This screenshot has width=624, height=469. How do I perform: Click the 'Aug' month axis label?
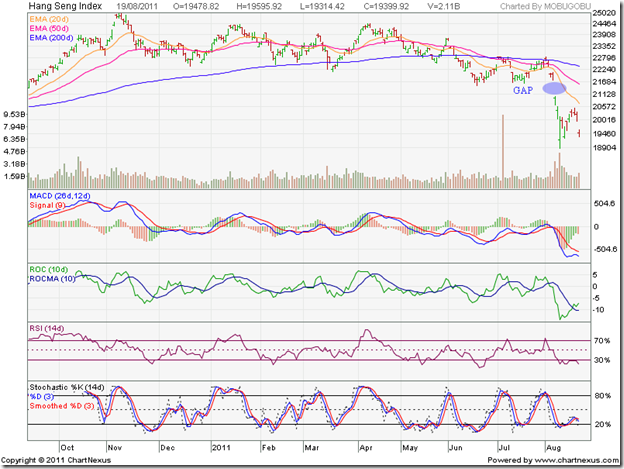(554, 448)
